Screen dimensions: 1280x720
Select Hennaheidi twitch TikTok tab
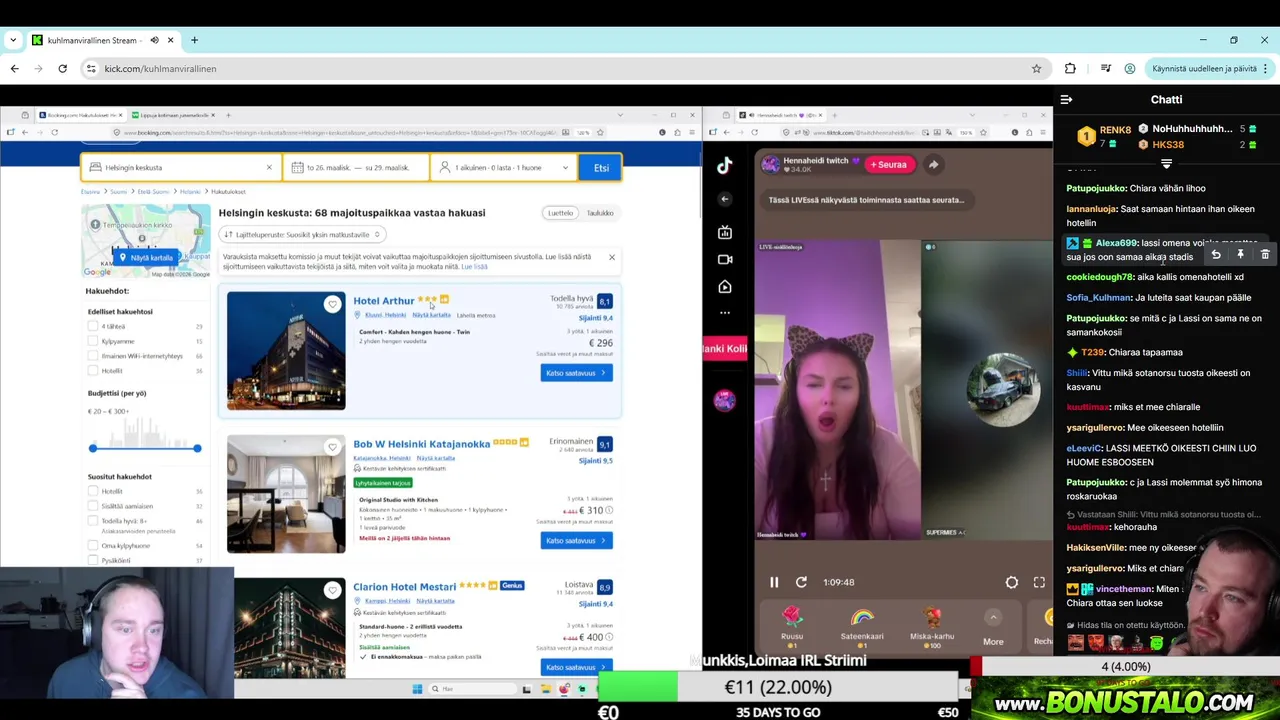(x=781, y=115)
